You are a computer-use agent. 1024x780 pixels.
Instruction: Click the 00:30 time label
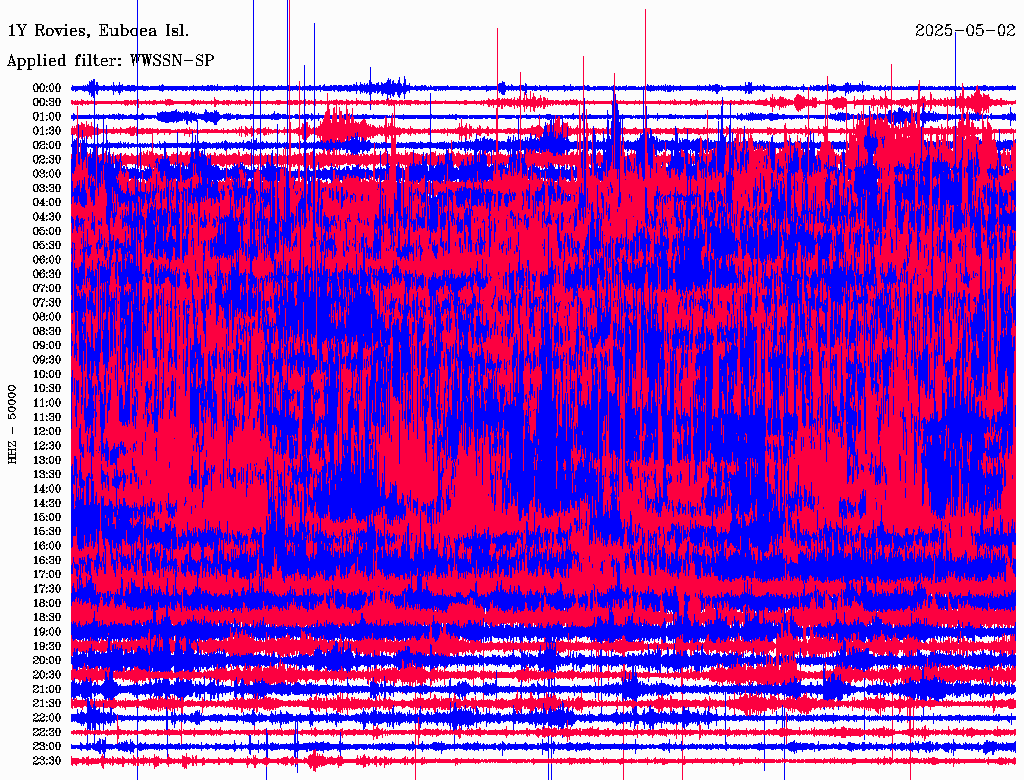47,102
